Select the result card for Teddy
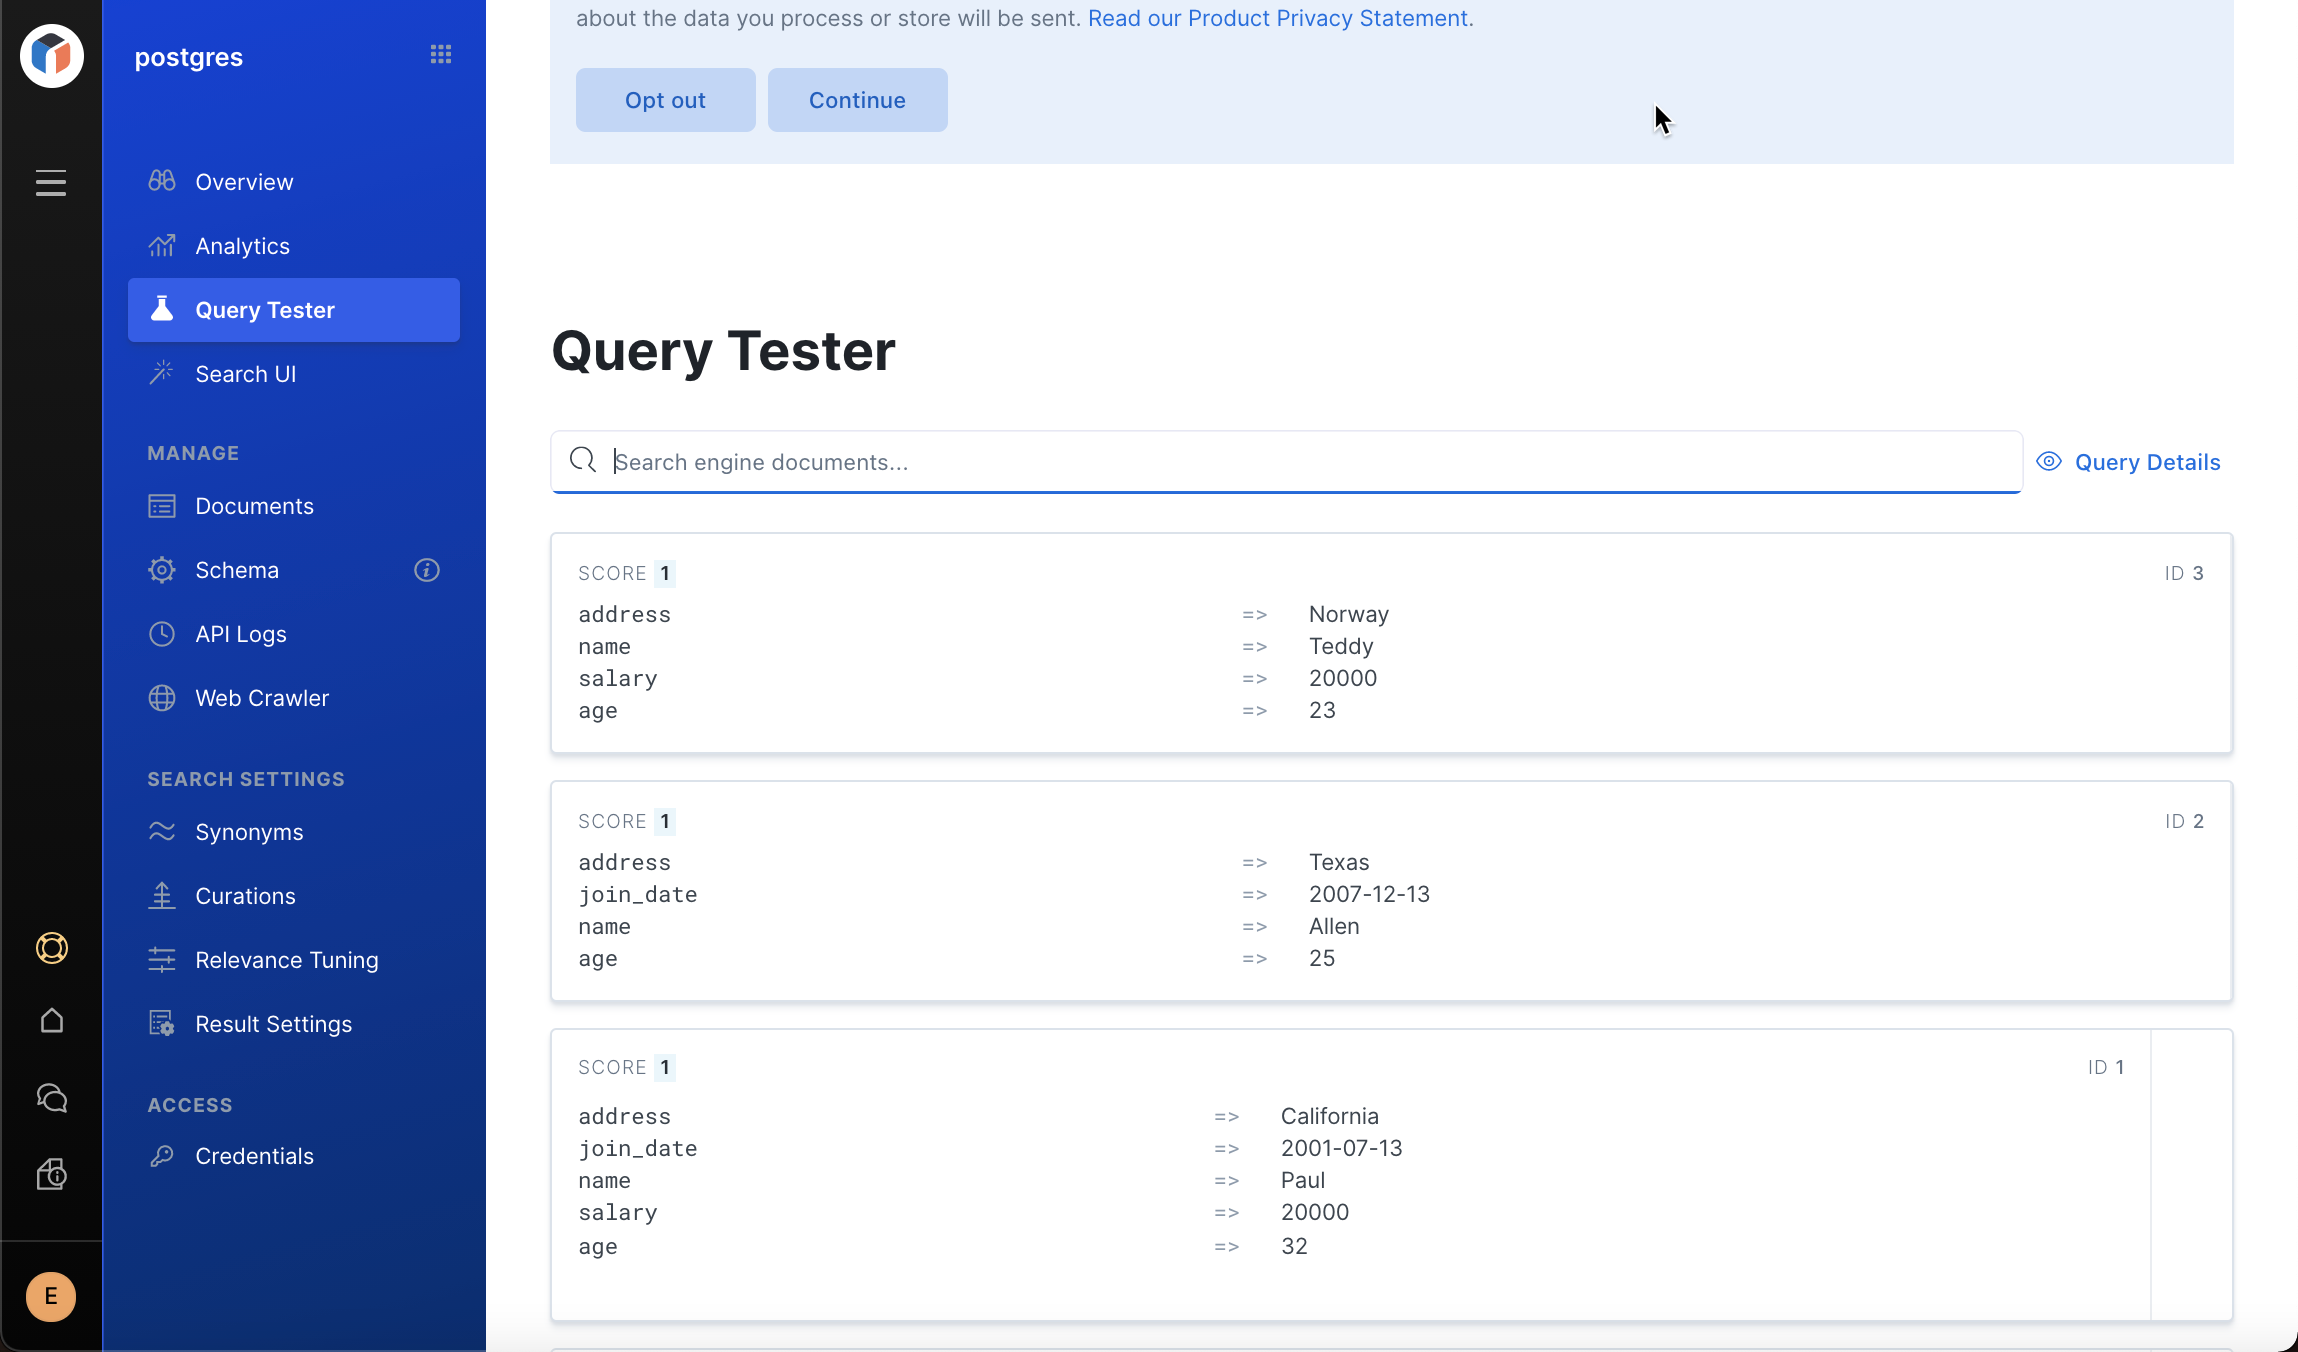Viewport: 2298px width, 1352px height. [1390, 644]
